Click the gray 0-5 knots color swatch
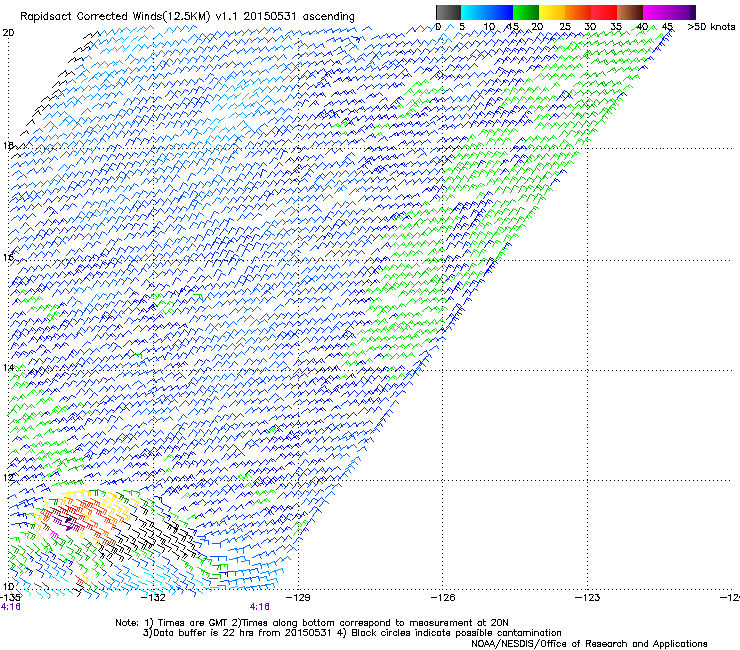Viewport: 740px width, 650px height. coord(448,12)
